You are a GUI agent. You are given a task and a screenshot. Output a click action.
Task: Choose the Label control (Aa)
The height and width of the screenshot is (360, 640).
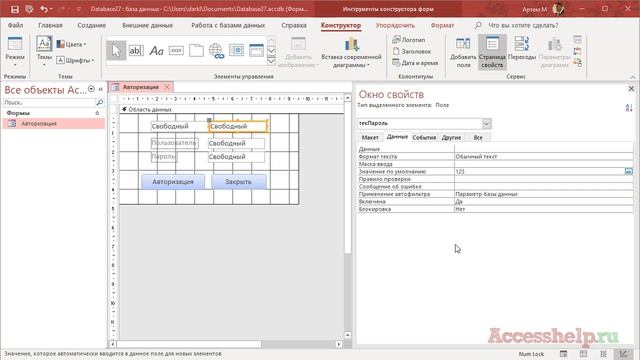coord(156,51)
